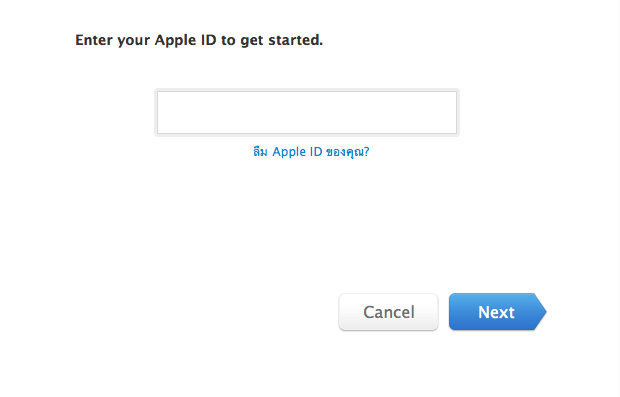Click the blue Next button
Viewport: 620px width, 397px height.
coord(497,312)
